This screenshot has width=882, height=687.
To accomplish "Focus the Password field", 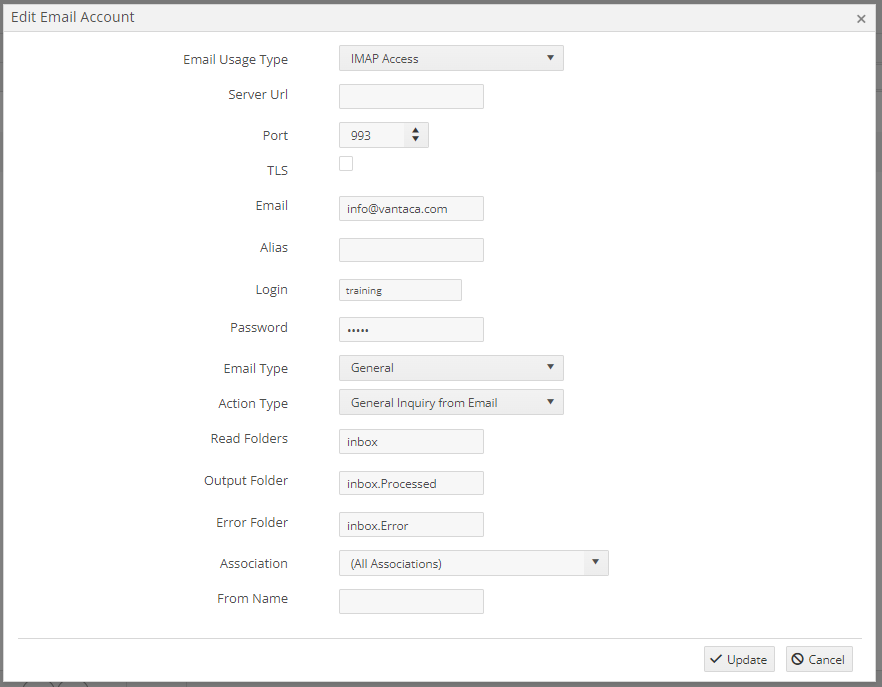I will [411, 330].
